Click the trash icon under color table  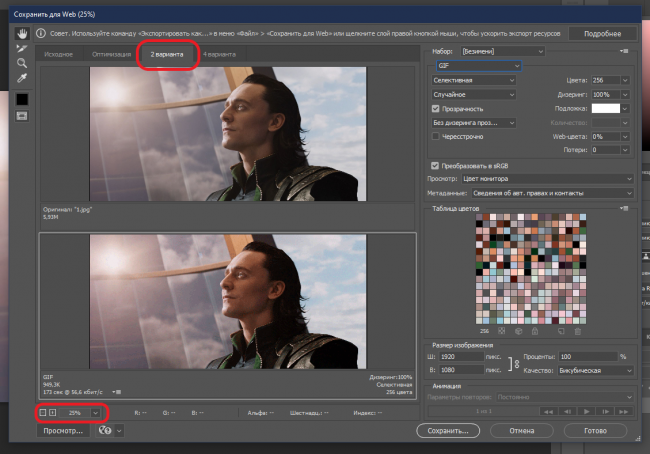(x=578, y=331)
